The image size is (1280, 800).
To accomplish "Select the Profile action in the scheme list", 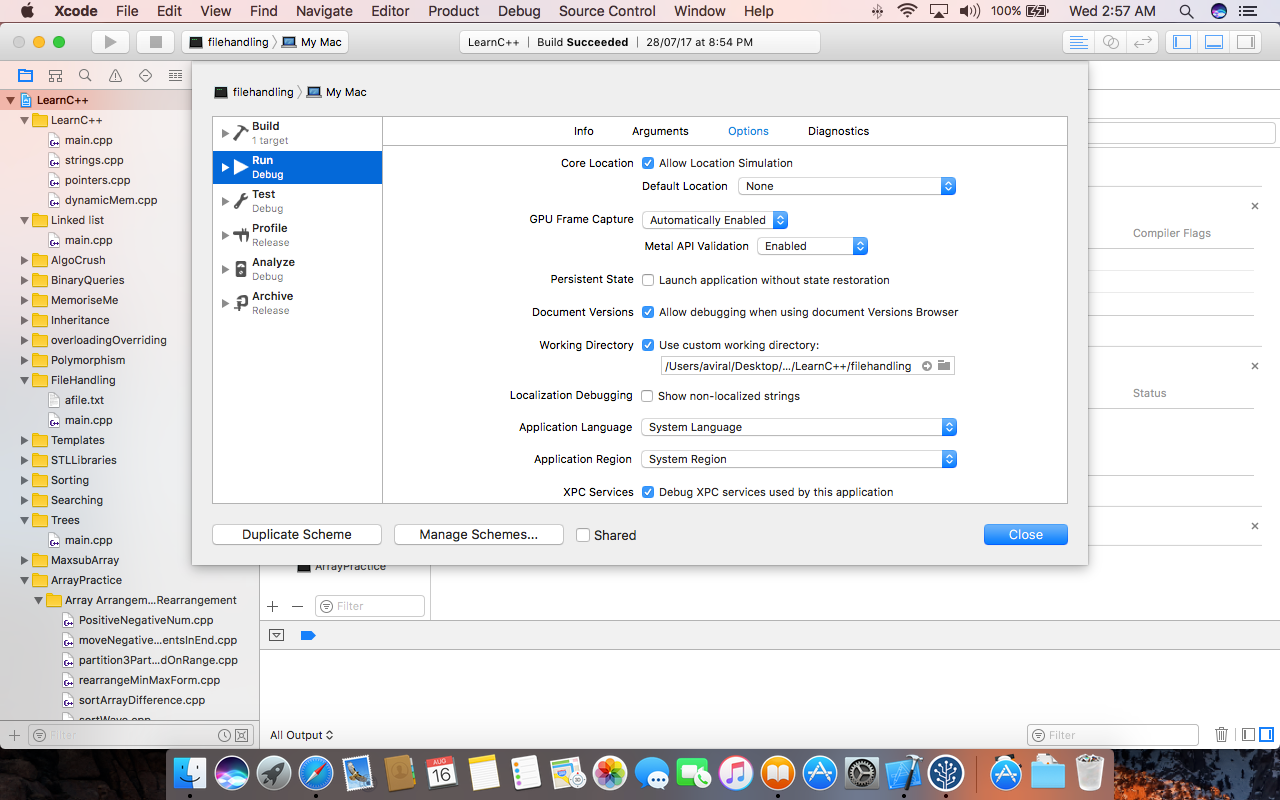I will pyautogui.click(x=297, y=235).
